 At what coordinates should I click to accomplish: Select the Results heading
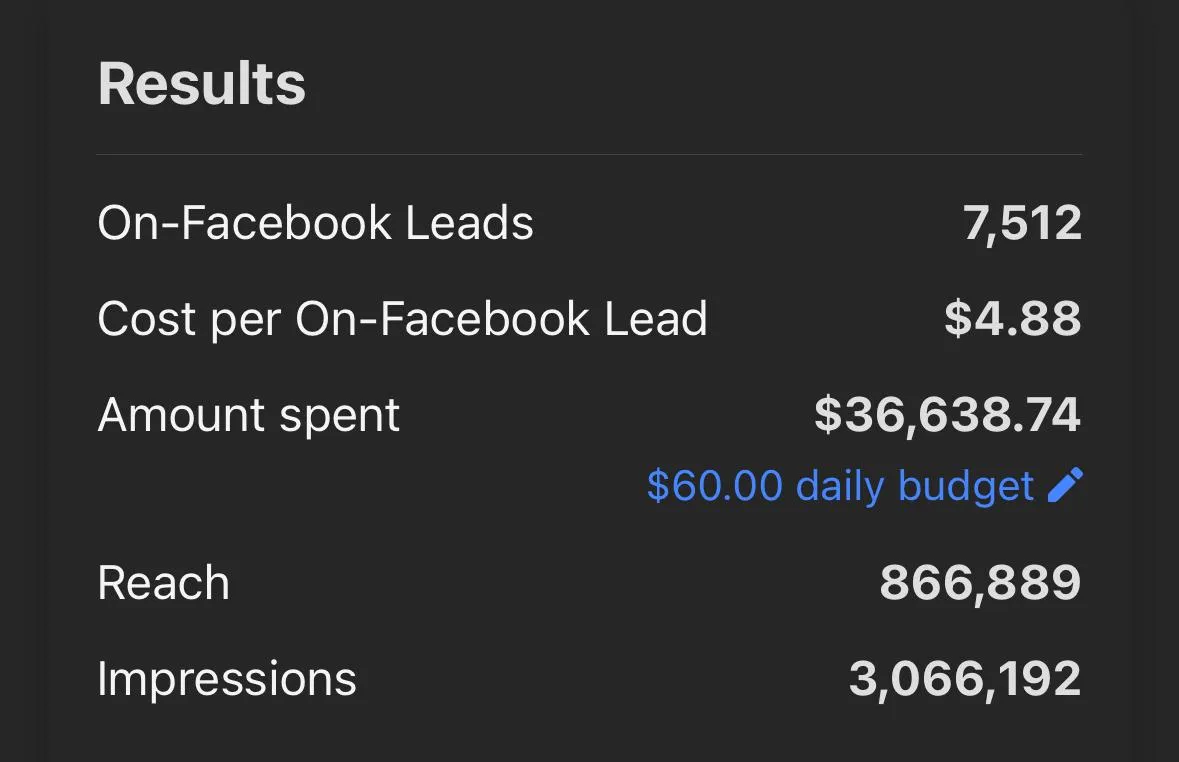(202, 84)
